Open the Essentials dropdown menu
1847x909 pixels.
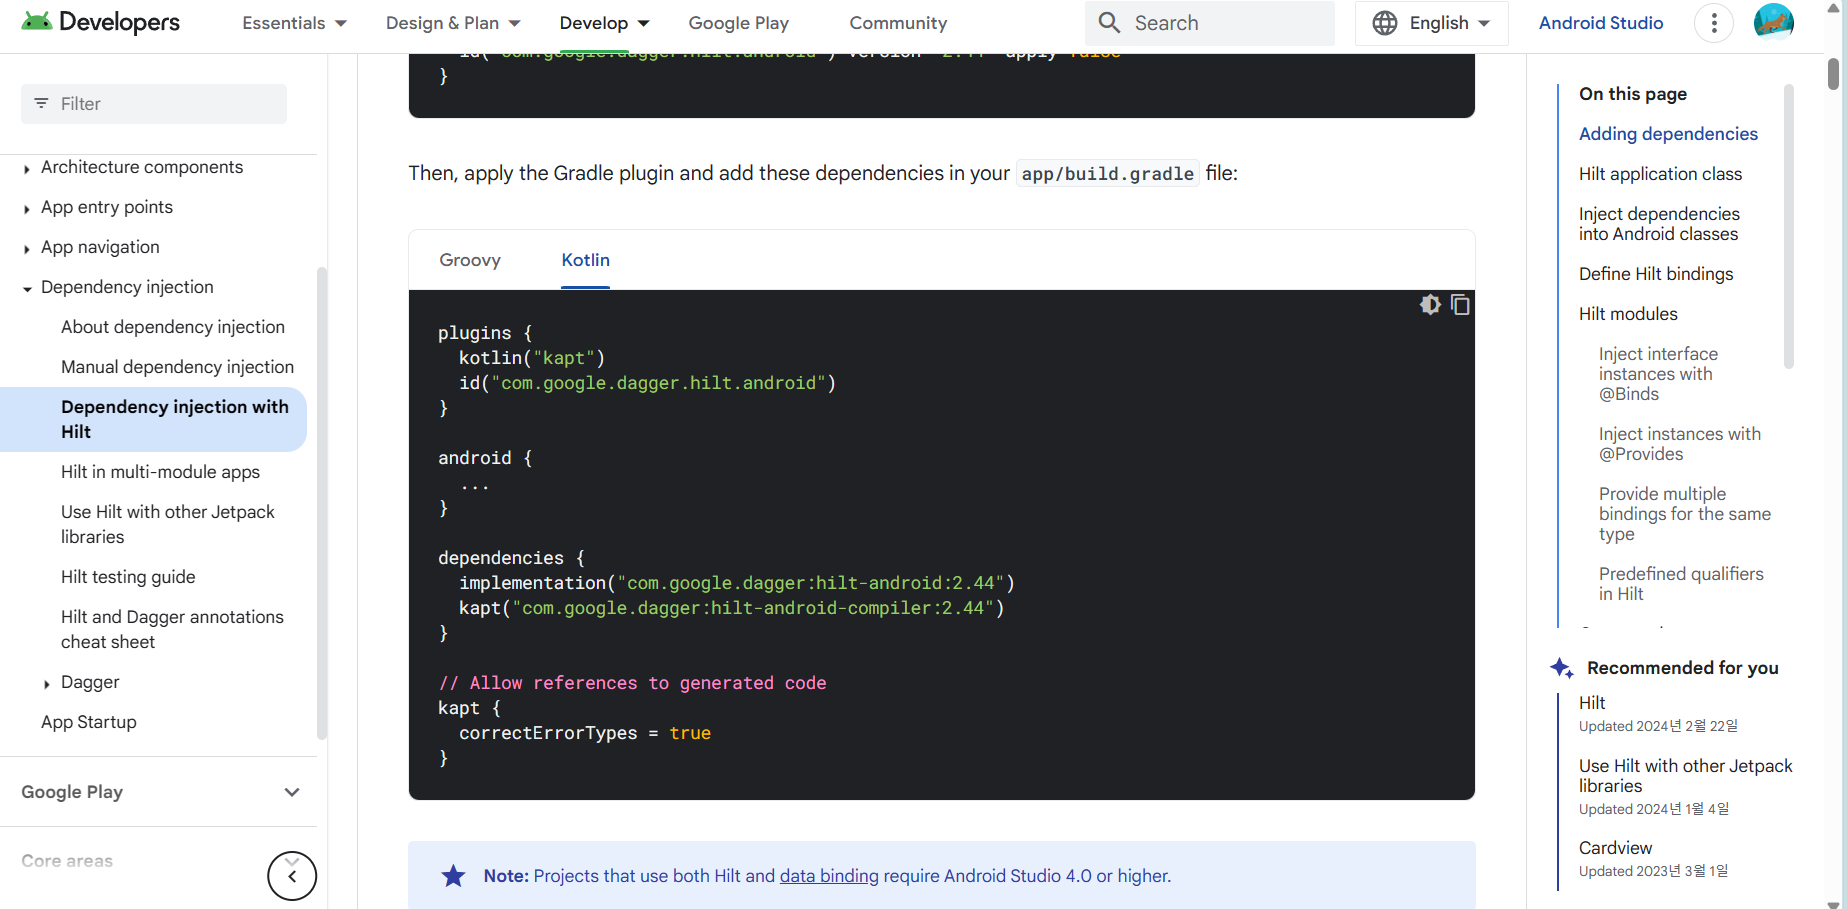(x=294, y=23)
